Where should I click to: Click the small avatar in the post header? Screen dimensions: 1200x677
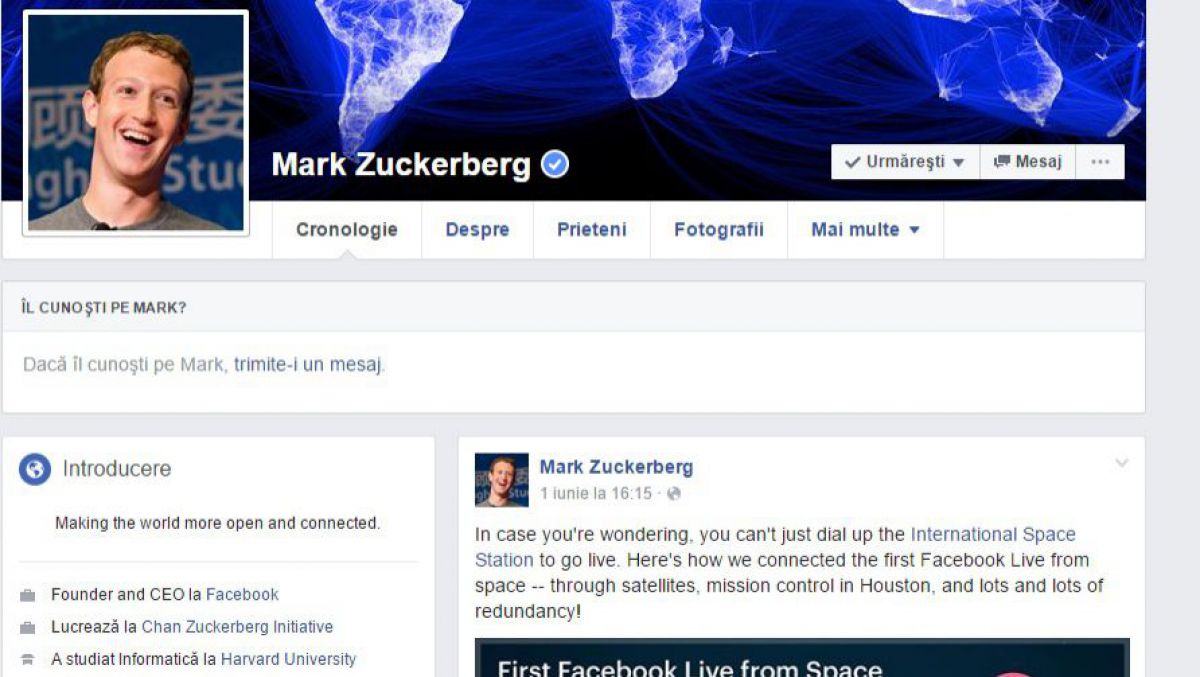click(x=502, y=480)
